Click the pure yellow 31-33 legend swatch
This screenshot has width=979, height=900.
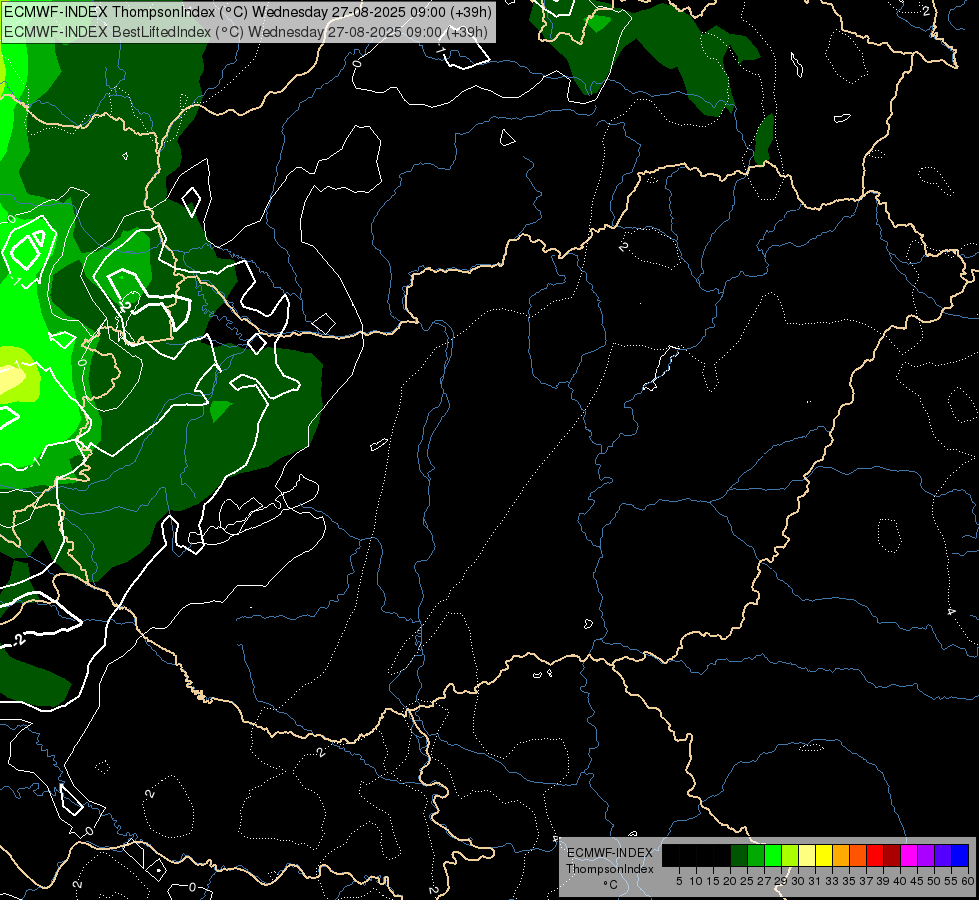[x=824, y=855]
